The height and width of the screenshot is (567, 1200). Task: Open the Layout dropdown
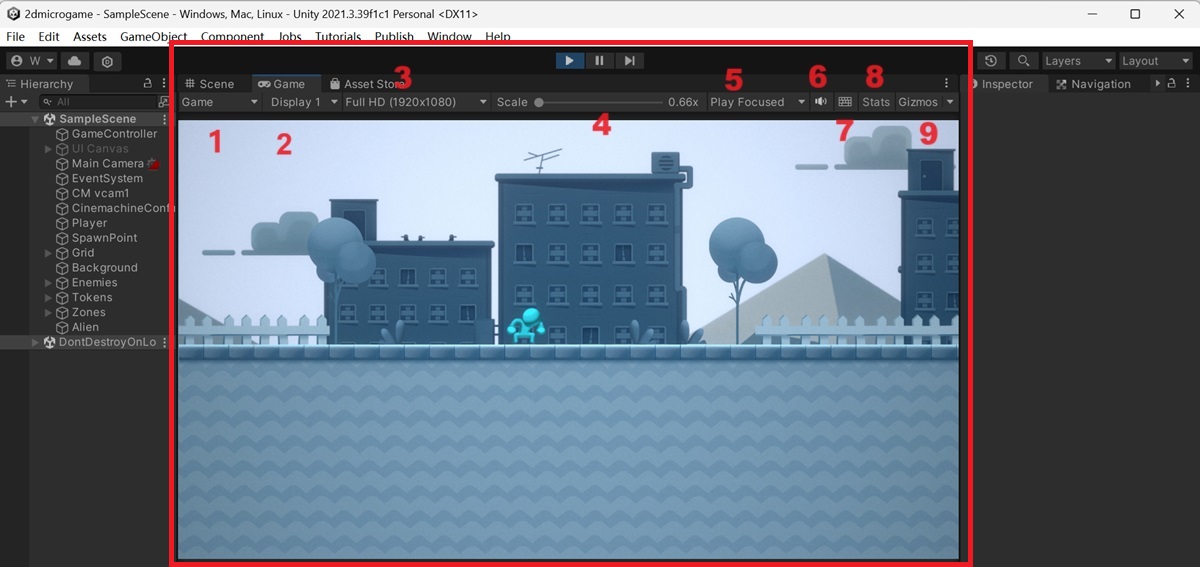[1156, 61]
